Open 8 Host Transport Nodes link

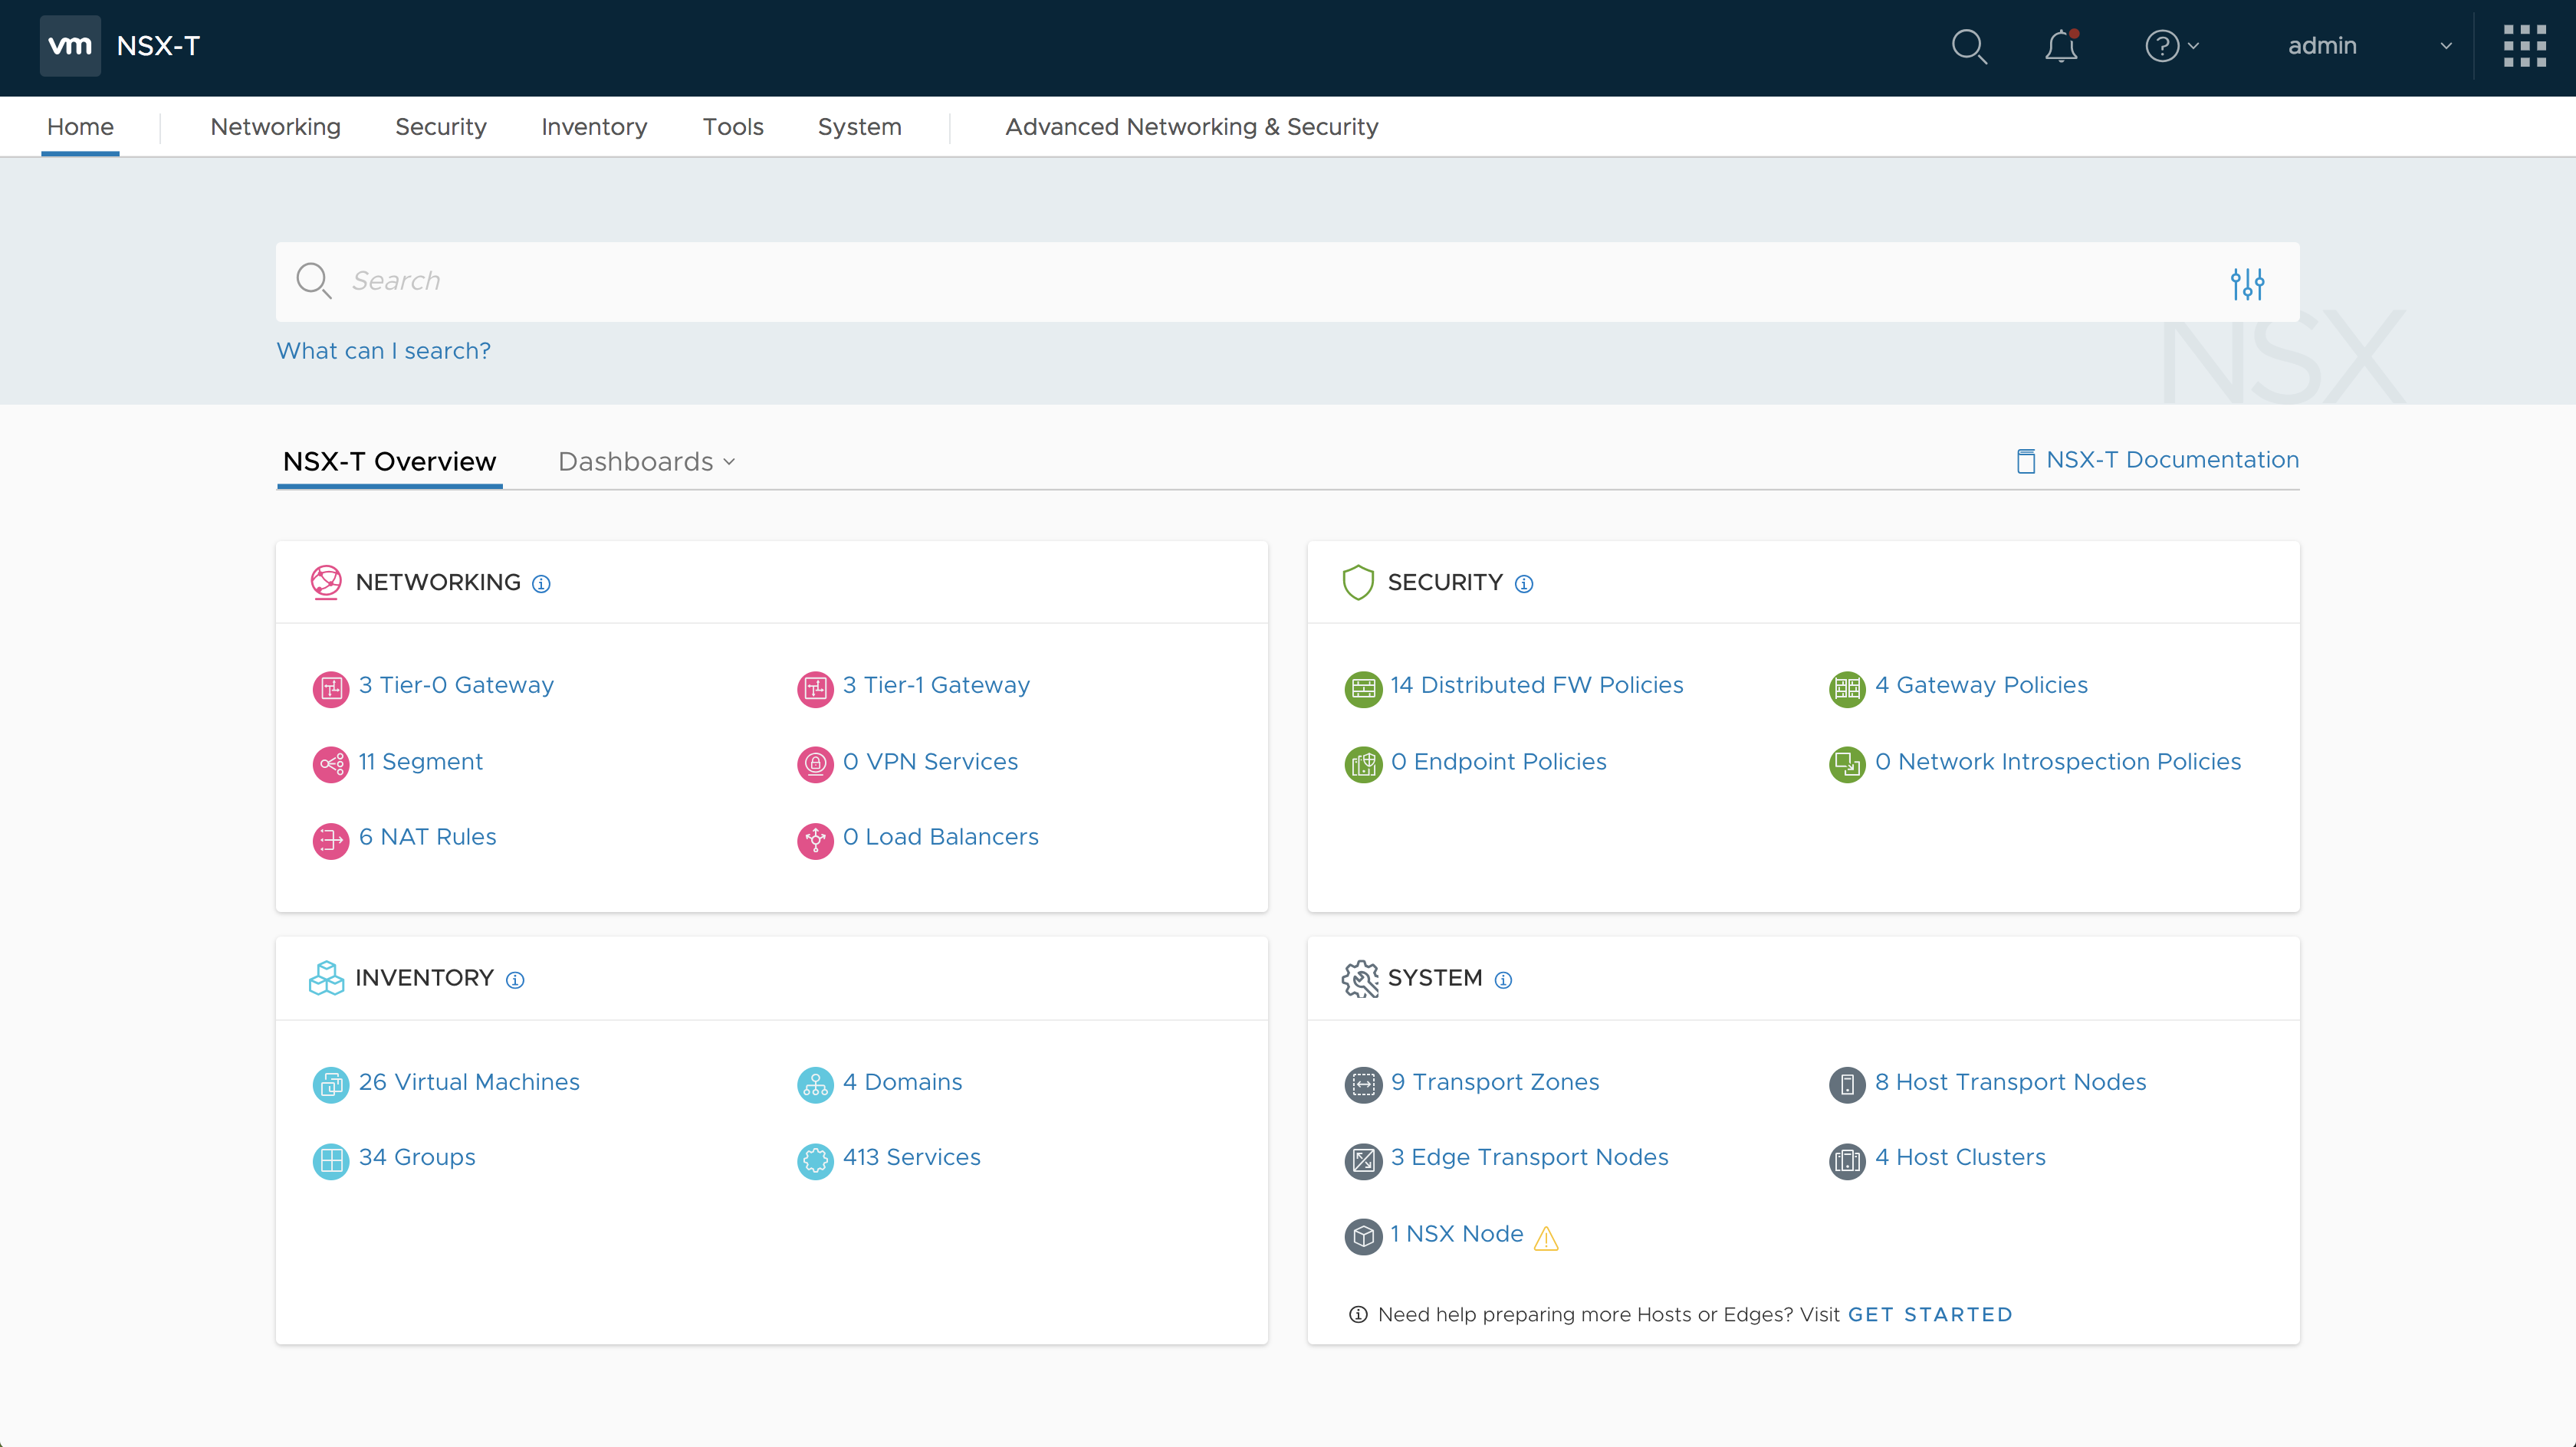(x=2010, y=1082)
